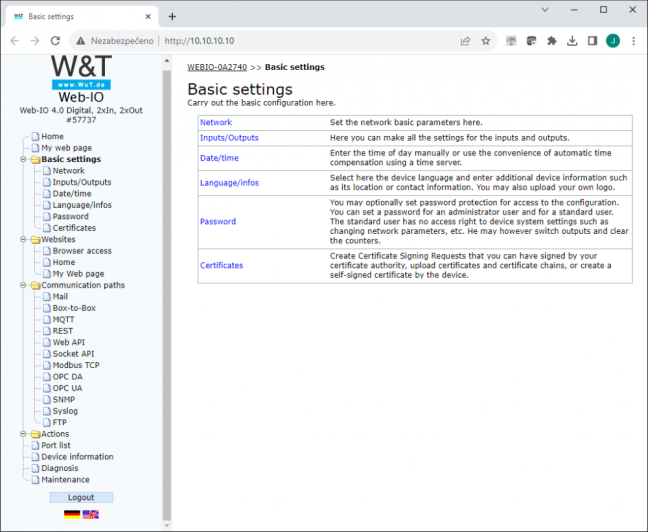Collapse the Basic settings tree folder

click(23, 159)
